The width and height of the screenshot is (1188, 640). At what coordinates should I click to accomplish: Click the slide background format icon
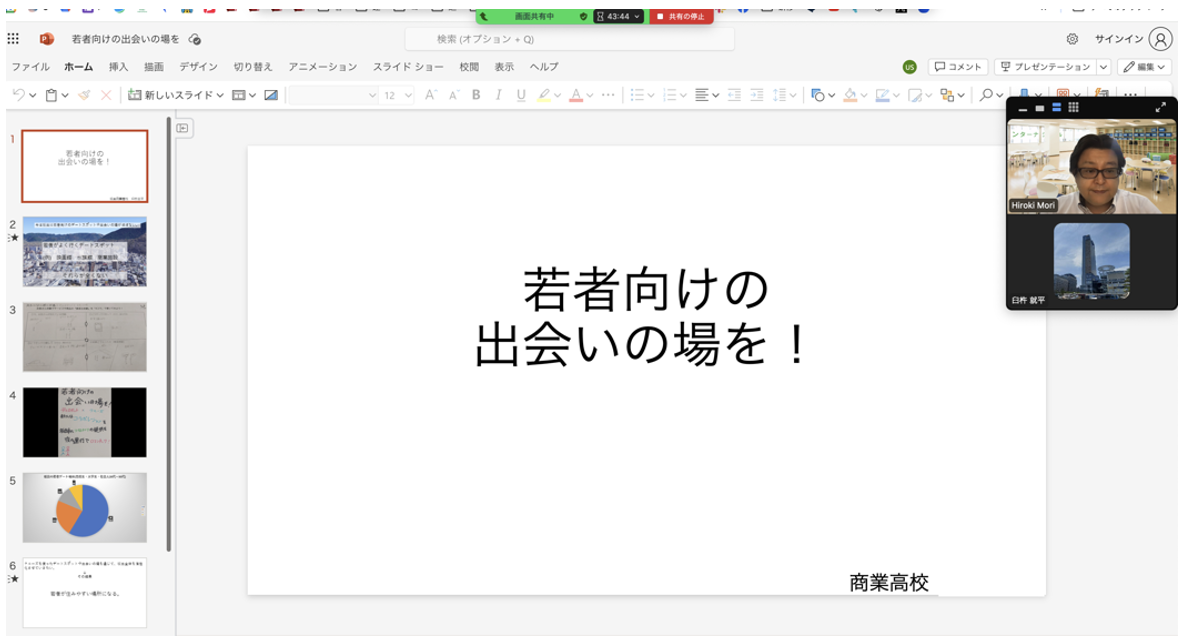(x=271, y=95)
